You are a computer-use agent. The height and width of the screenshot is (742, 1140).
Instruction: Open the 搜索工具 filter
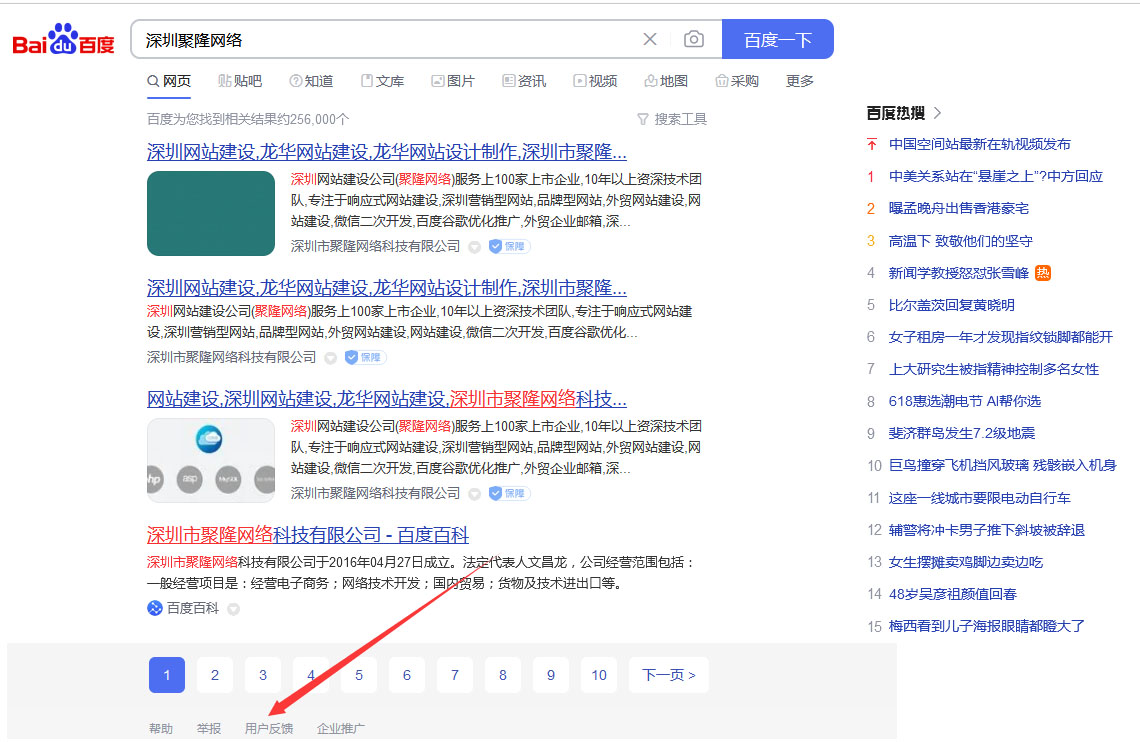point(672,119)
